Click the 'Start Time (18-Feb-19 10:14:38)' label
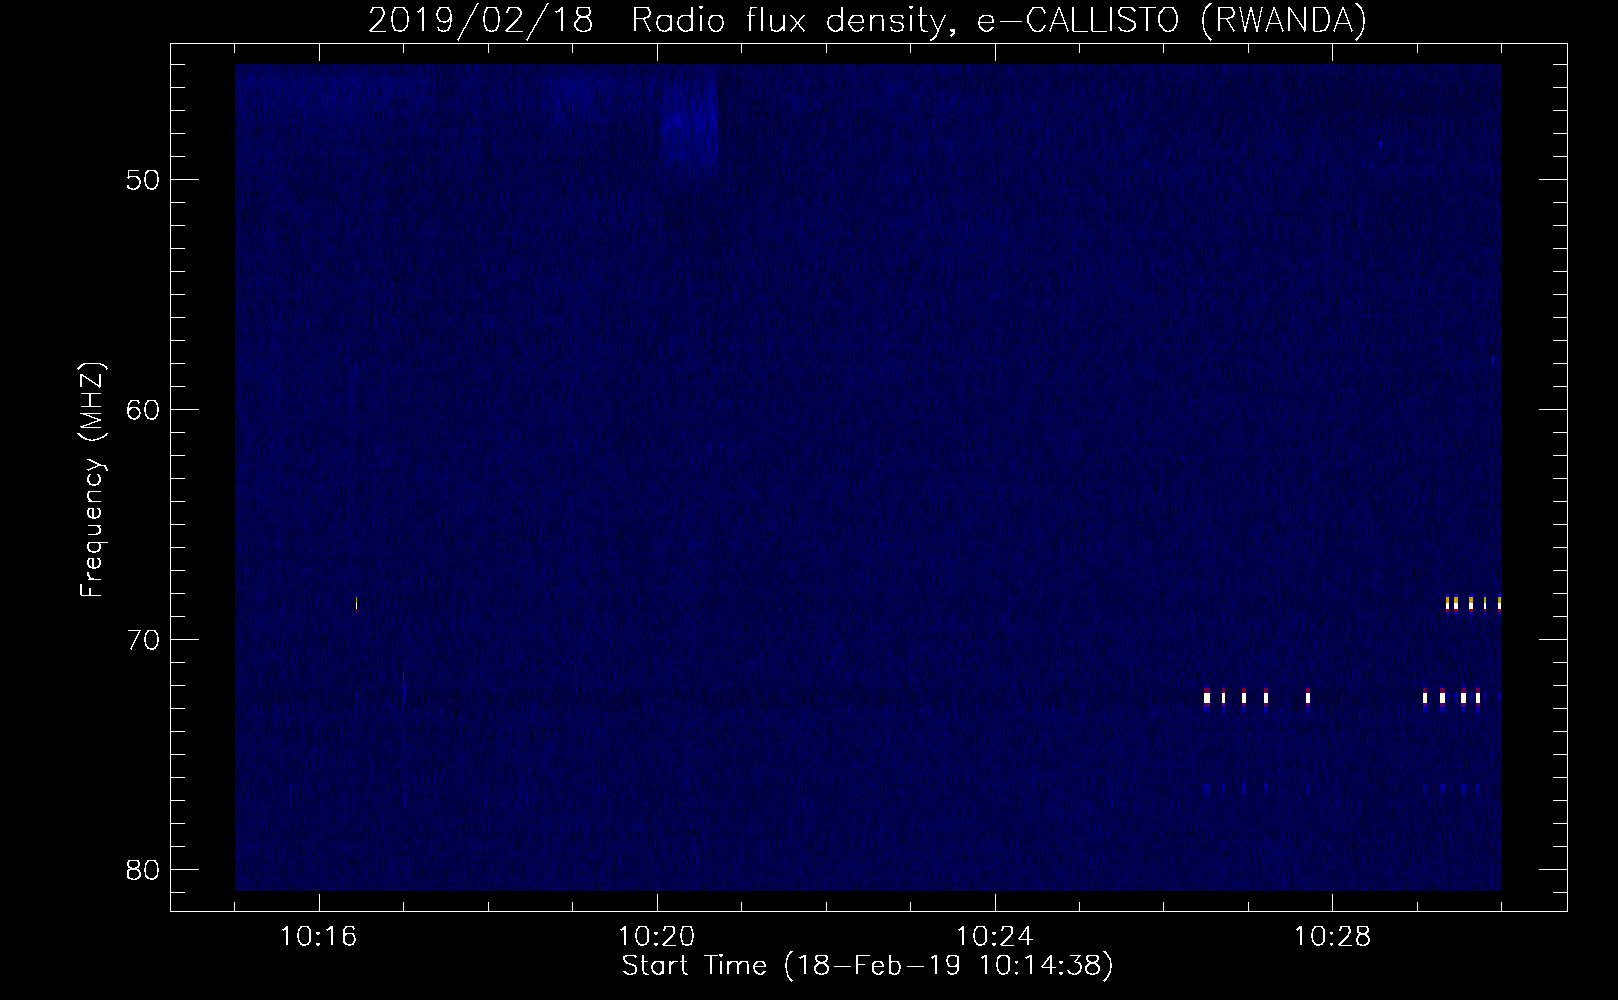Screen dimensions: 1618x1000 pos(867,966)
